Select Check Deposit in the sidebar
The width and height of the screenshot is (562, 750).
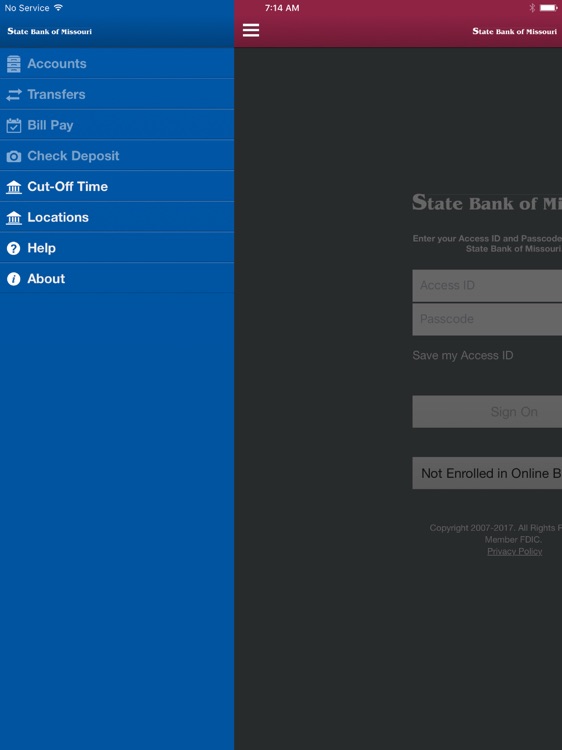117,155
